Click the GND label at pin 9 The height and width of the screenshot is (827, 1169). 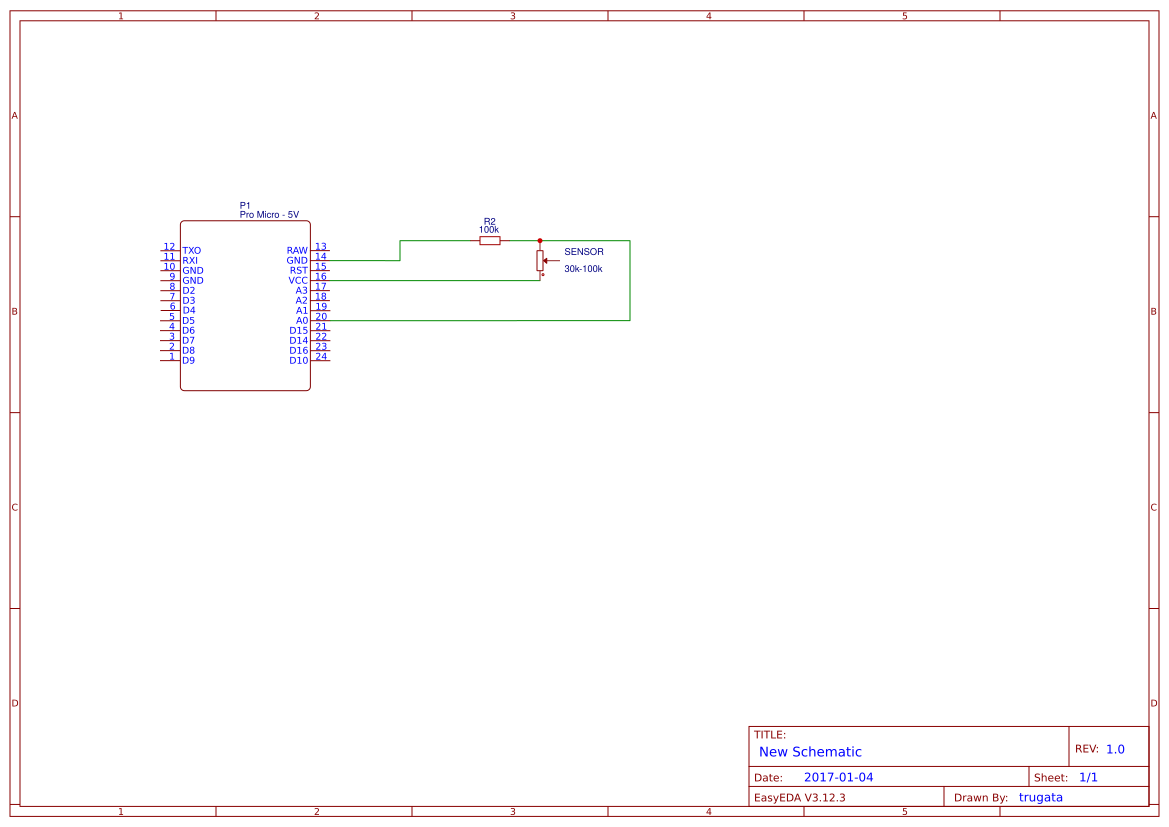193,280
